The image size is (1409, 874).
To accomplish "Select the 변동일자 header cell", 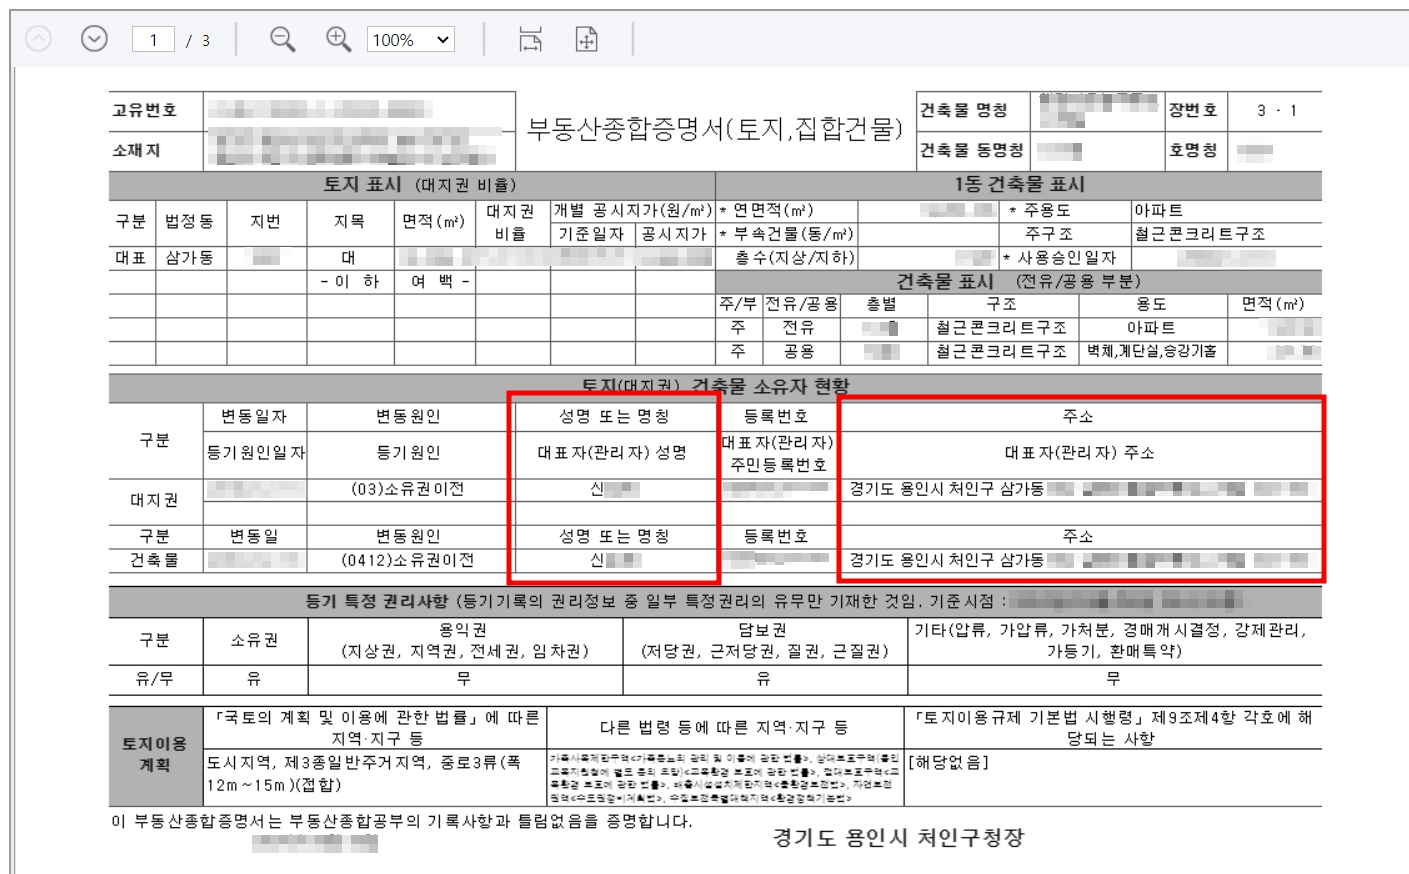I will 254,416.
